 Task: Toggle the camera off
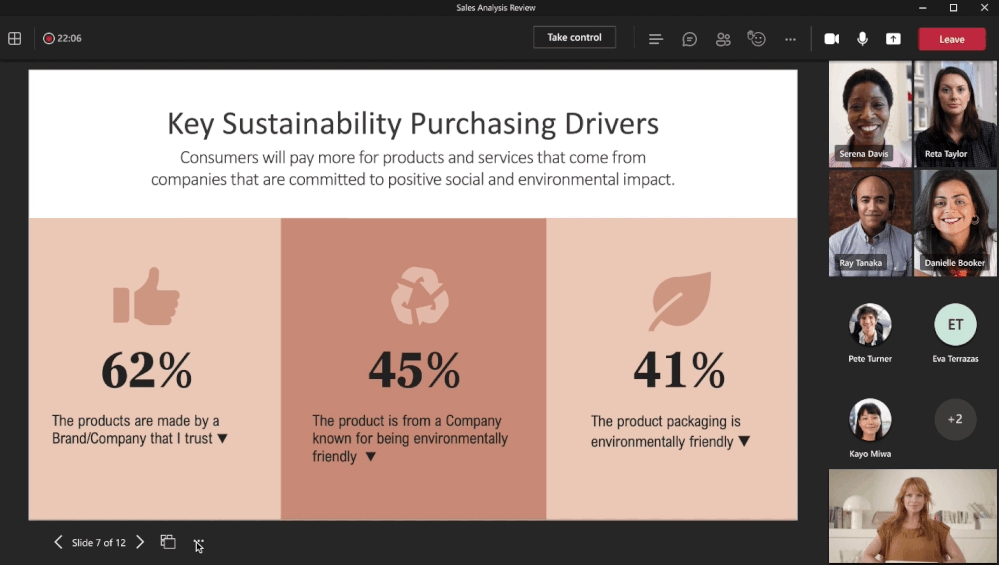click(x=831, y=39)
